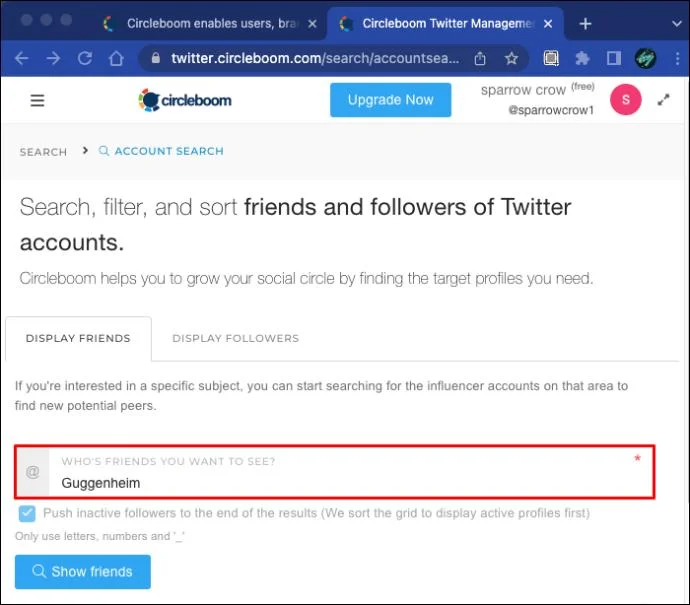The width and height of the screenshot is (690, 605).
Task: Click the @sparrowcrow1 username
Action: click(551, 110)
